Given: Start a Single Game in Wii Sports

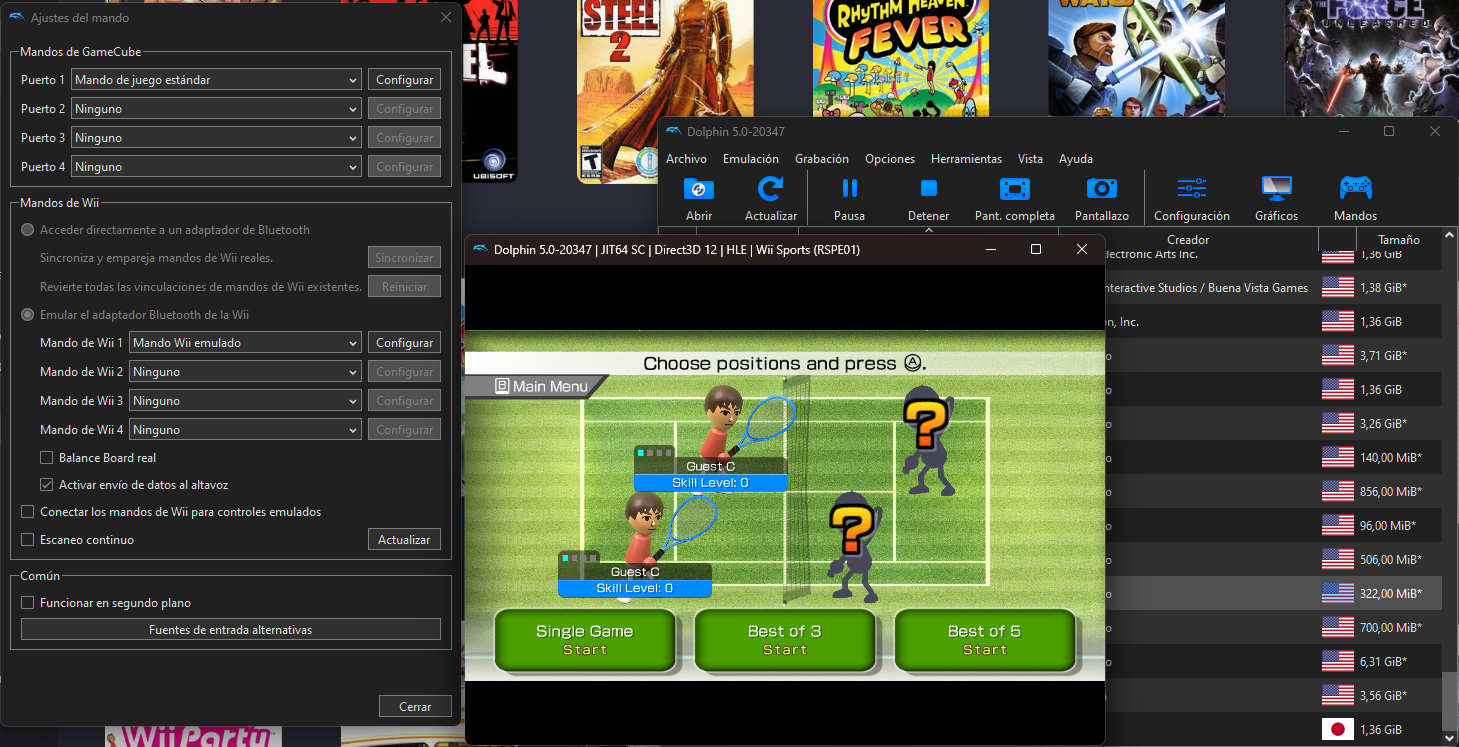Looking at the screenshot, I should 585,640.
